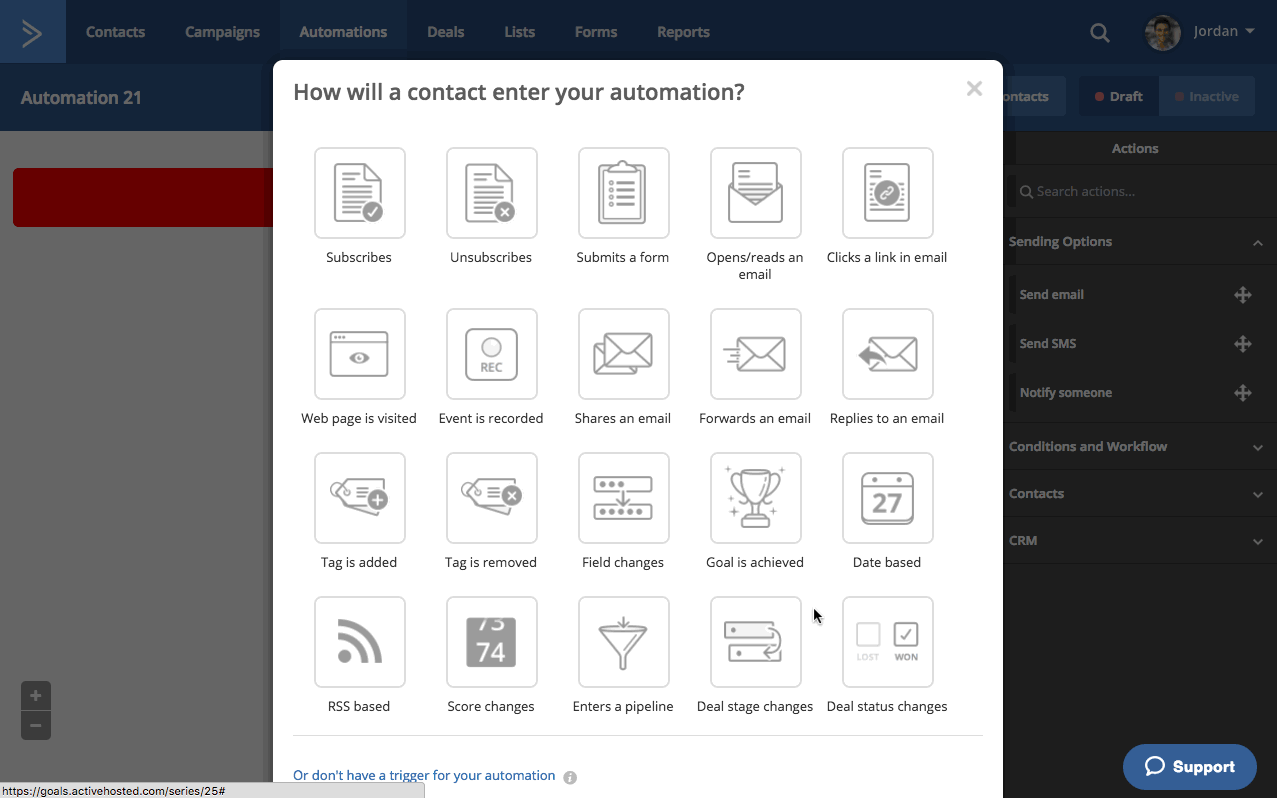
Task: Click the no-trigger automation link
Action: [x=424, y=775]
